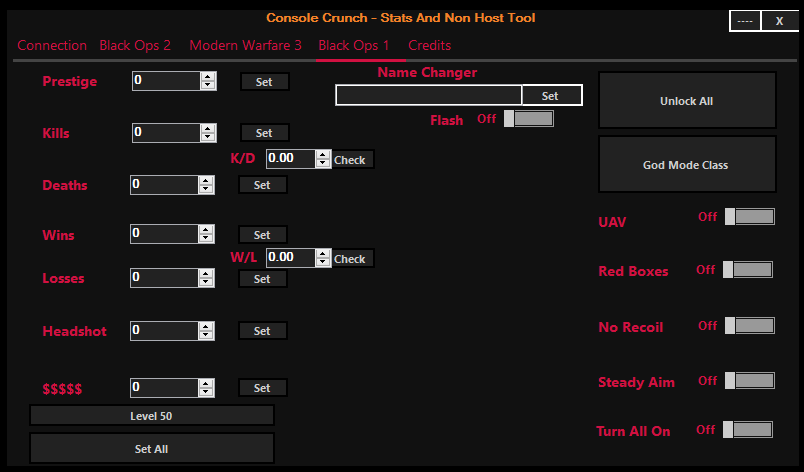Click Set next to Deaths
This screenshot has height=472, width=804.
click(263, 185)
